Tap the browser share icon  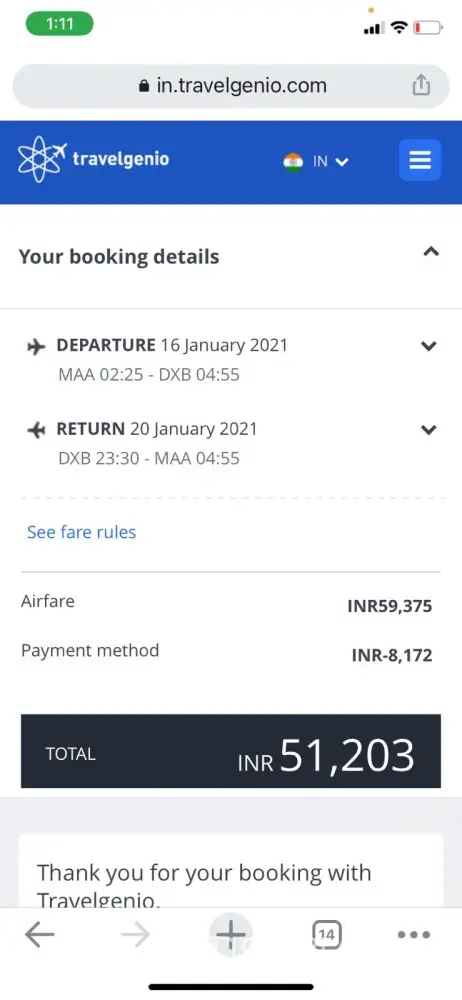click(421, 85)
